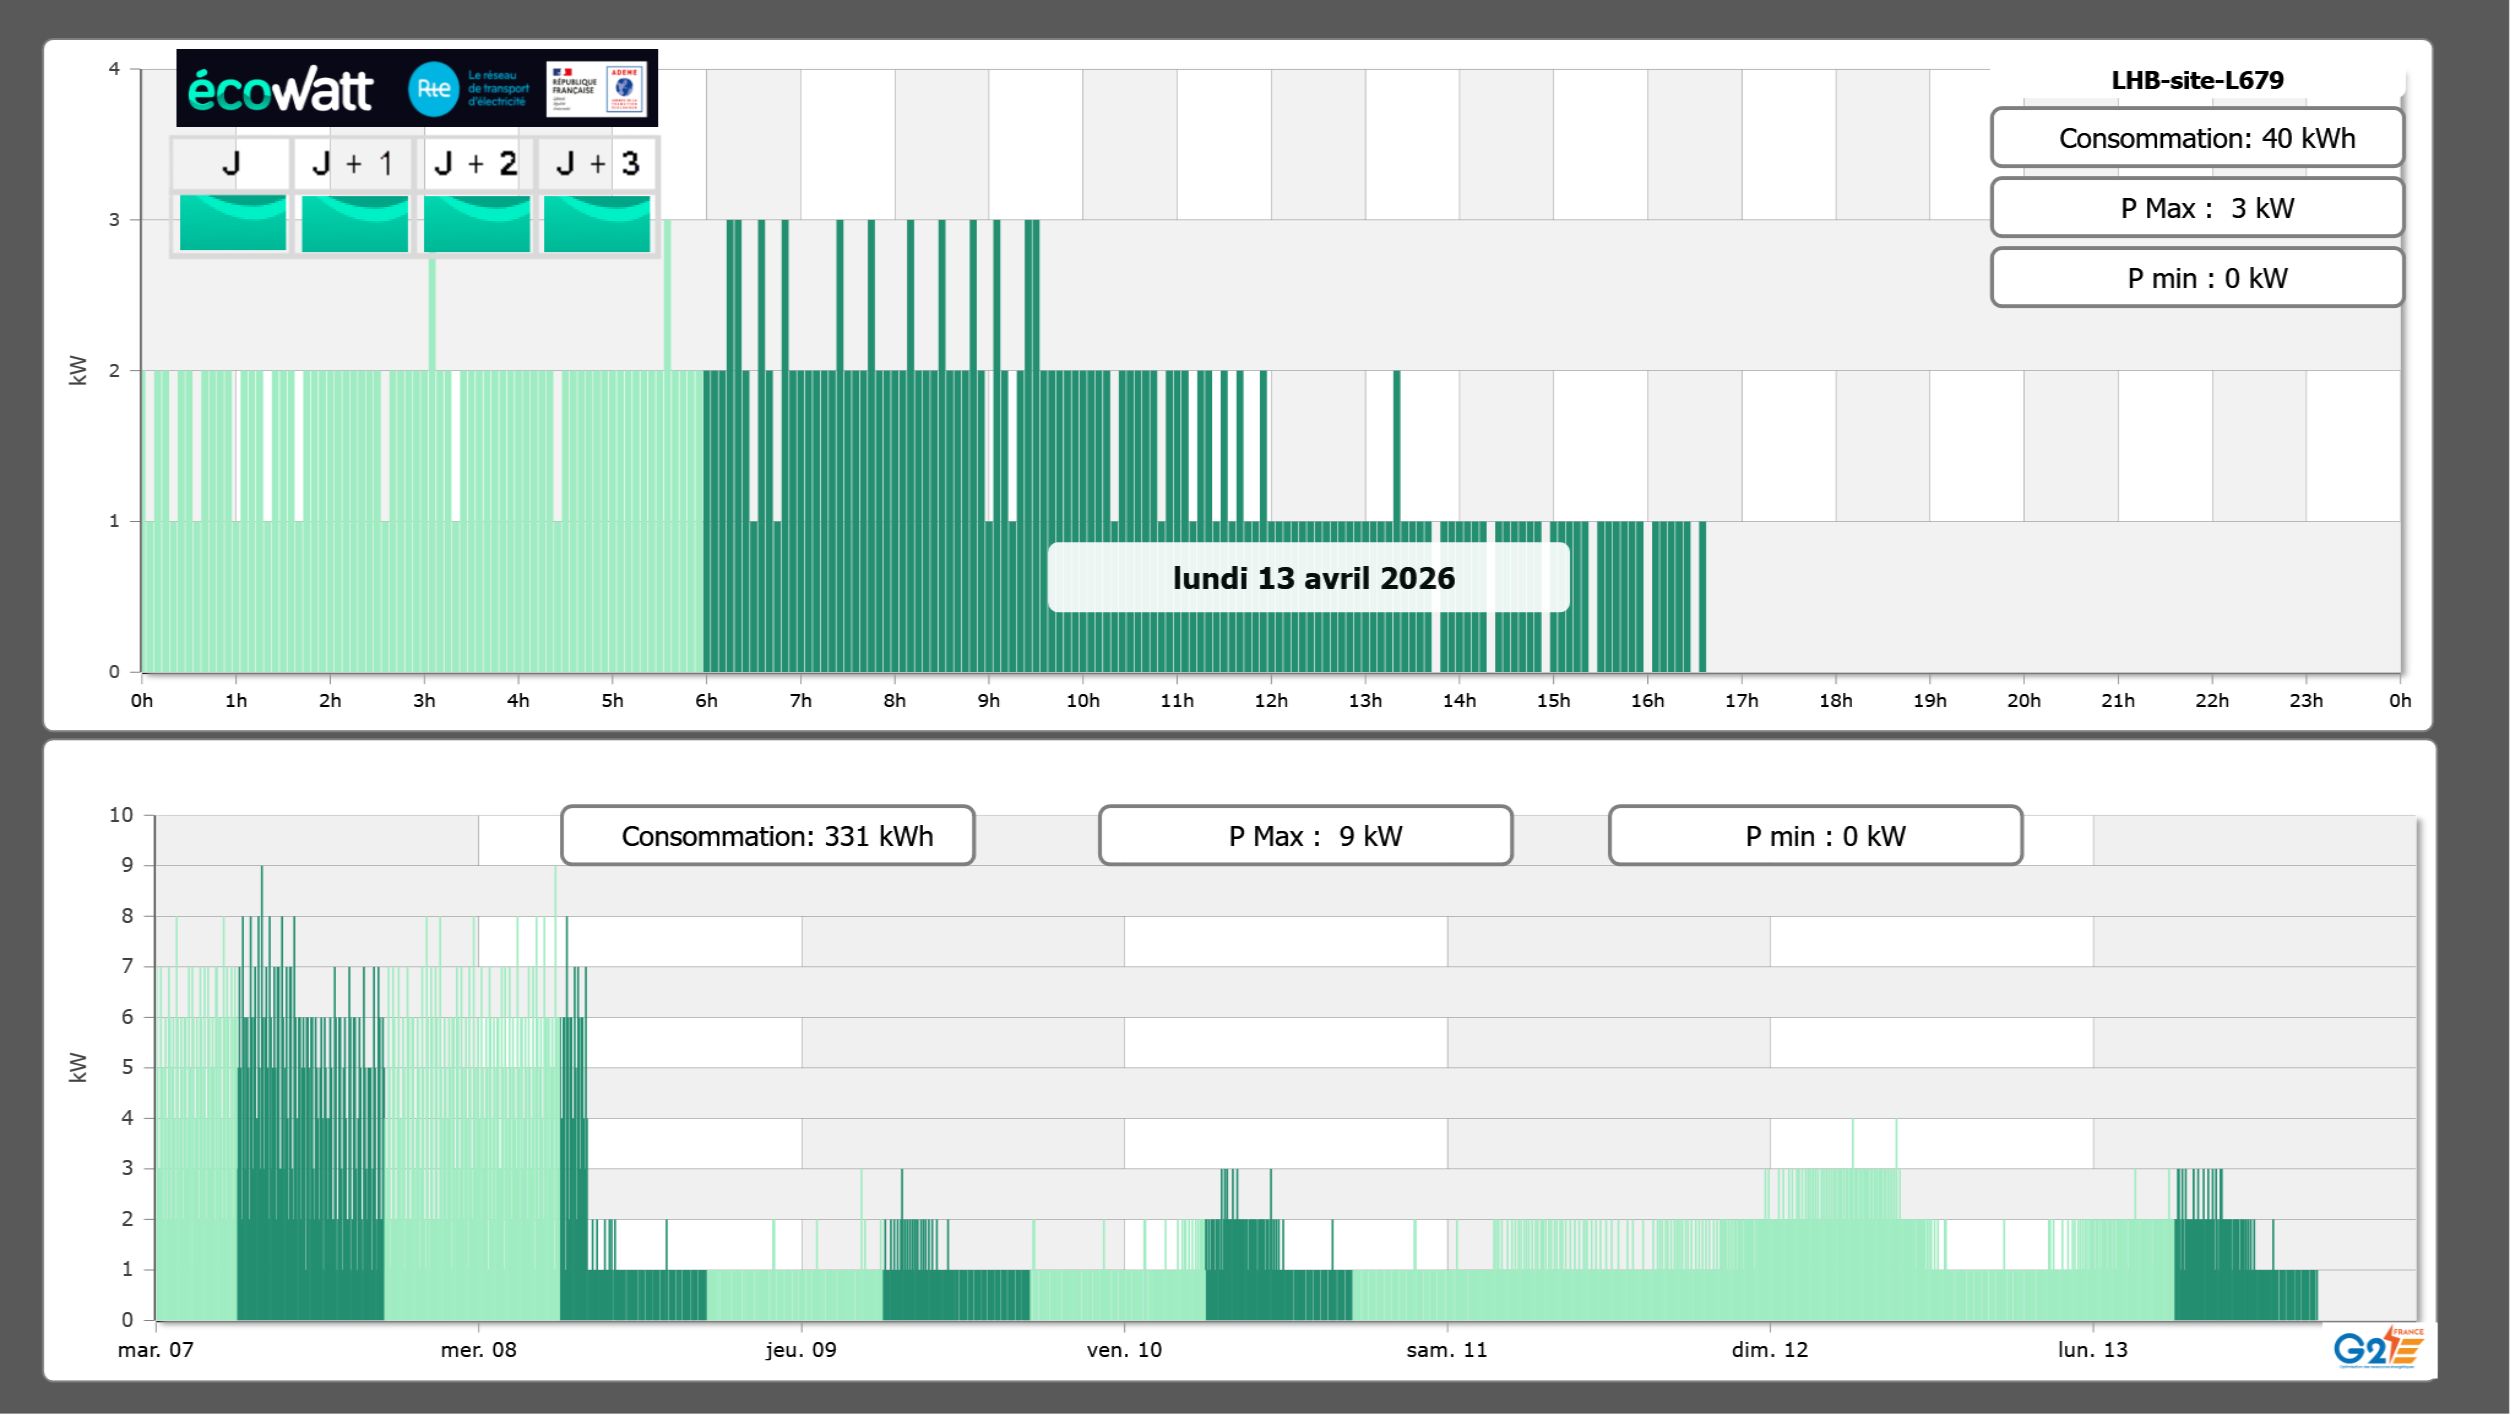2511x1415 pixels.
Task: Click the Consommation: 331 kWh box
Action: (767, 835)
